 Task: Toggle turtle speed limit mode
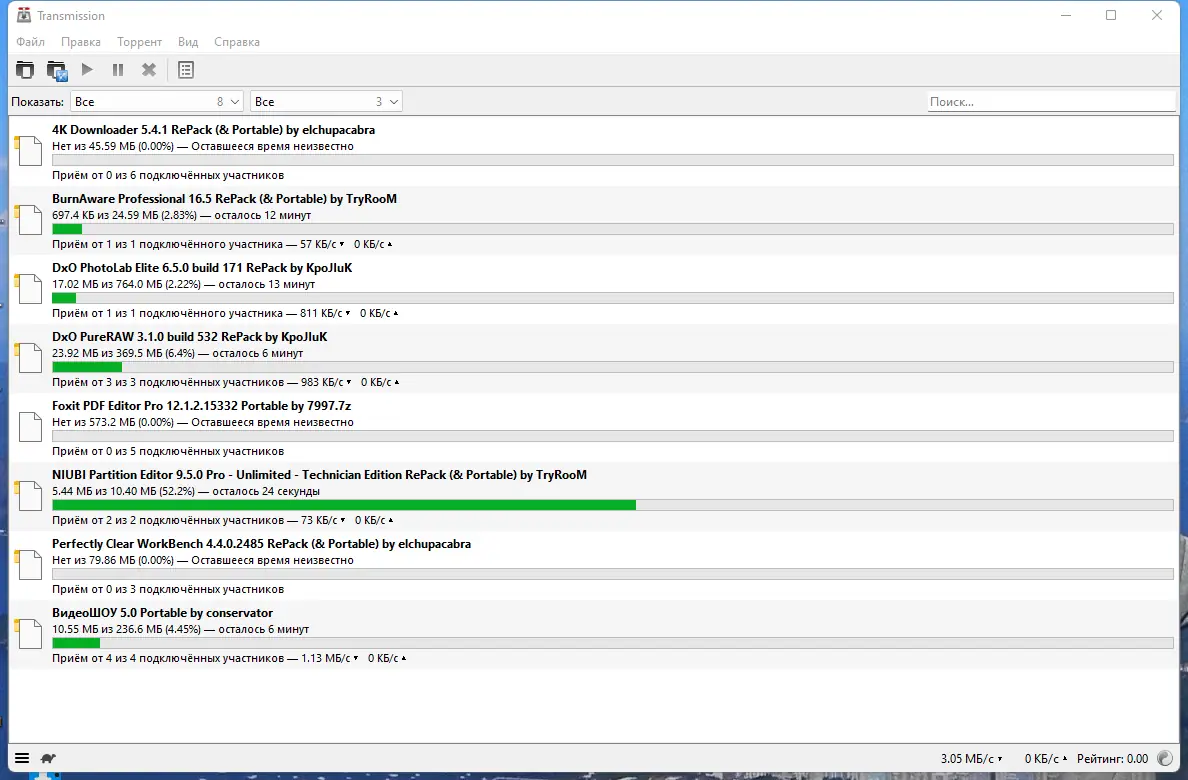(x=48, y=758)
